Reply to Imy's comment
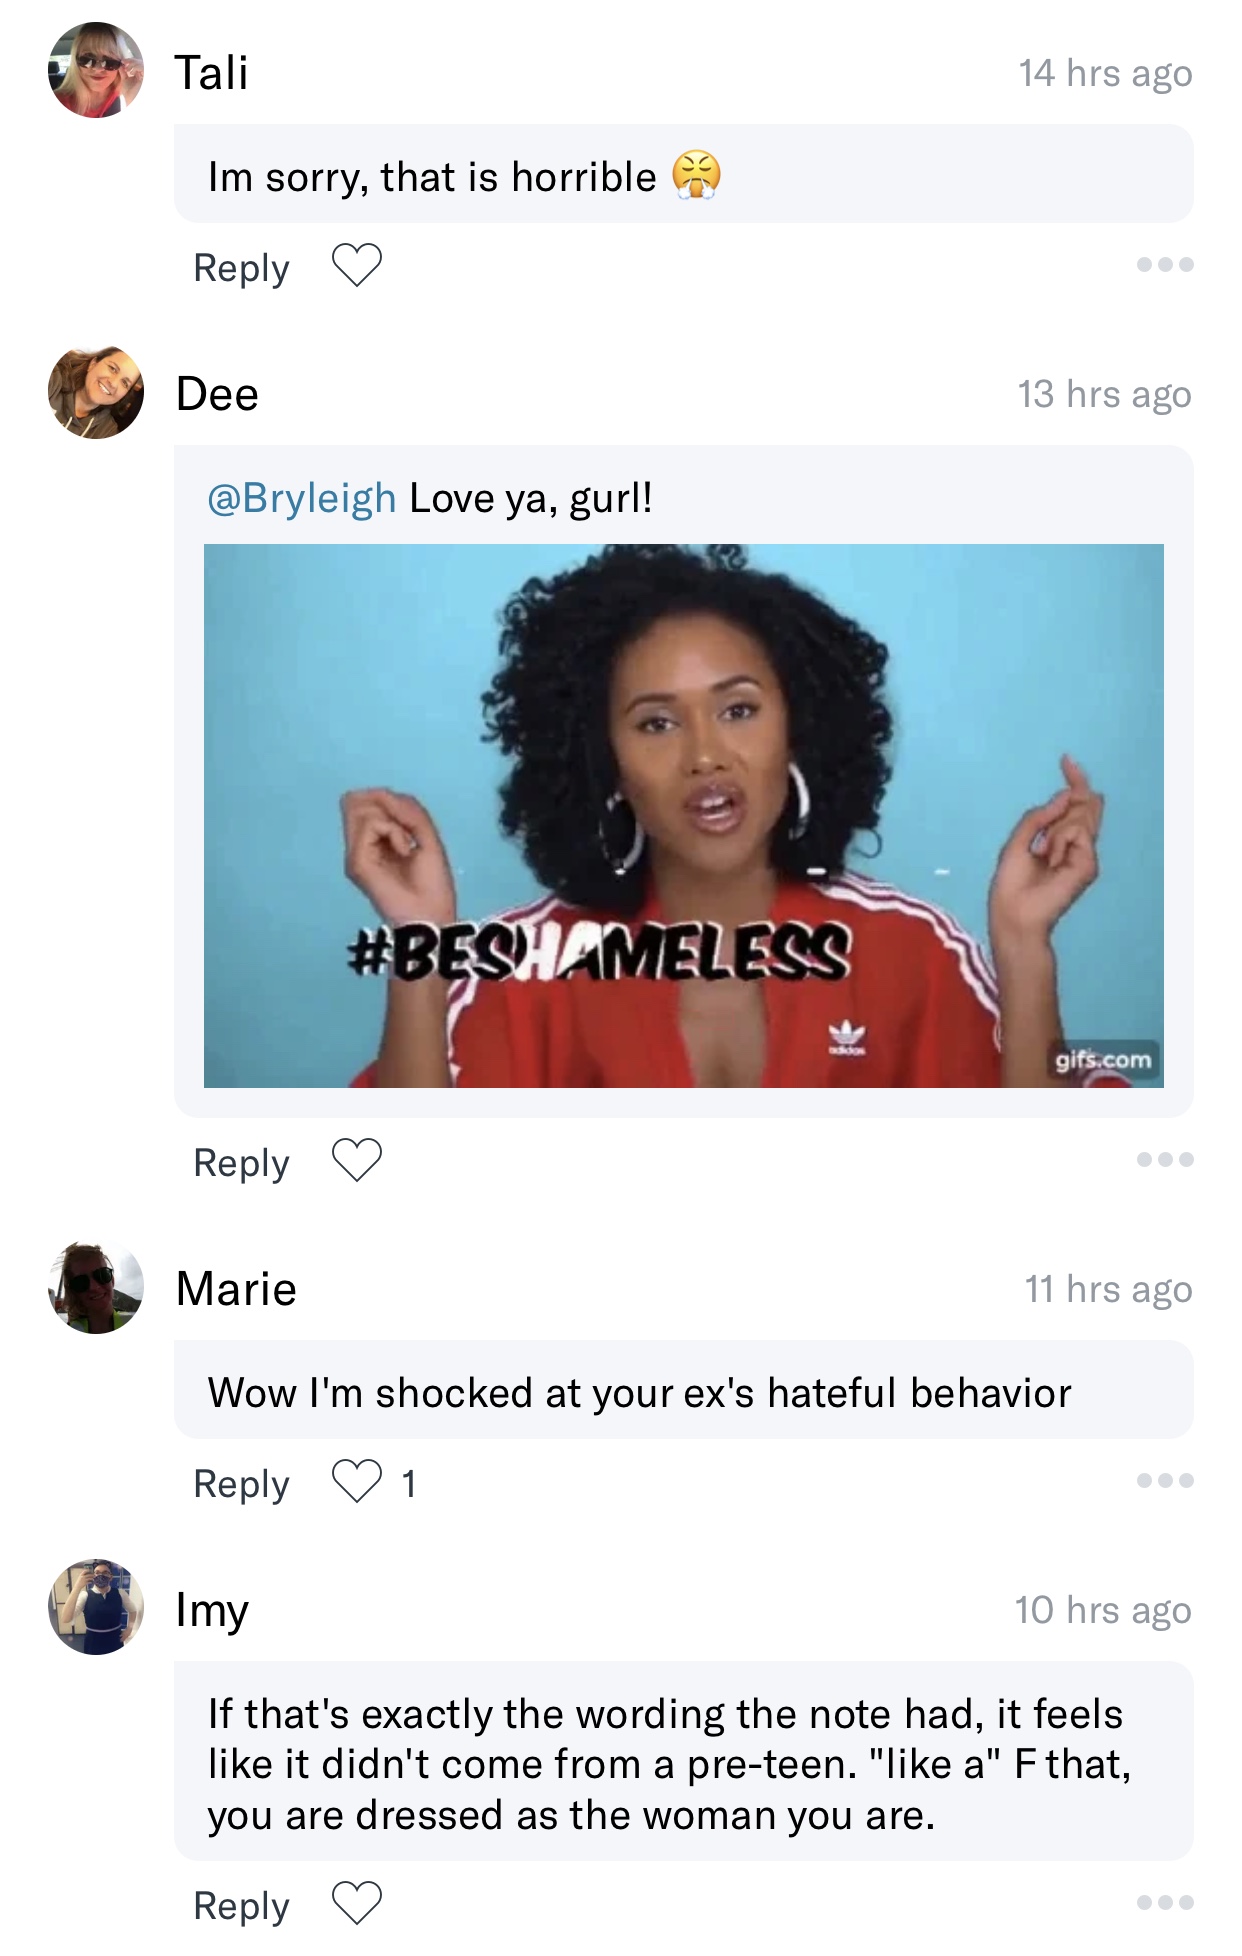Screen dimensions: 1242x1956 point(241,1906)
